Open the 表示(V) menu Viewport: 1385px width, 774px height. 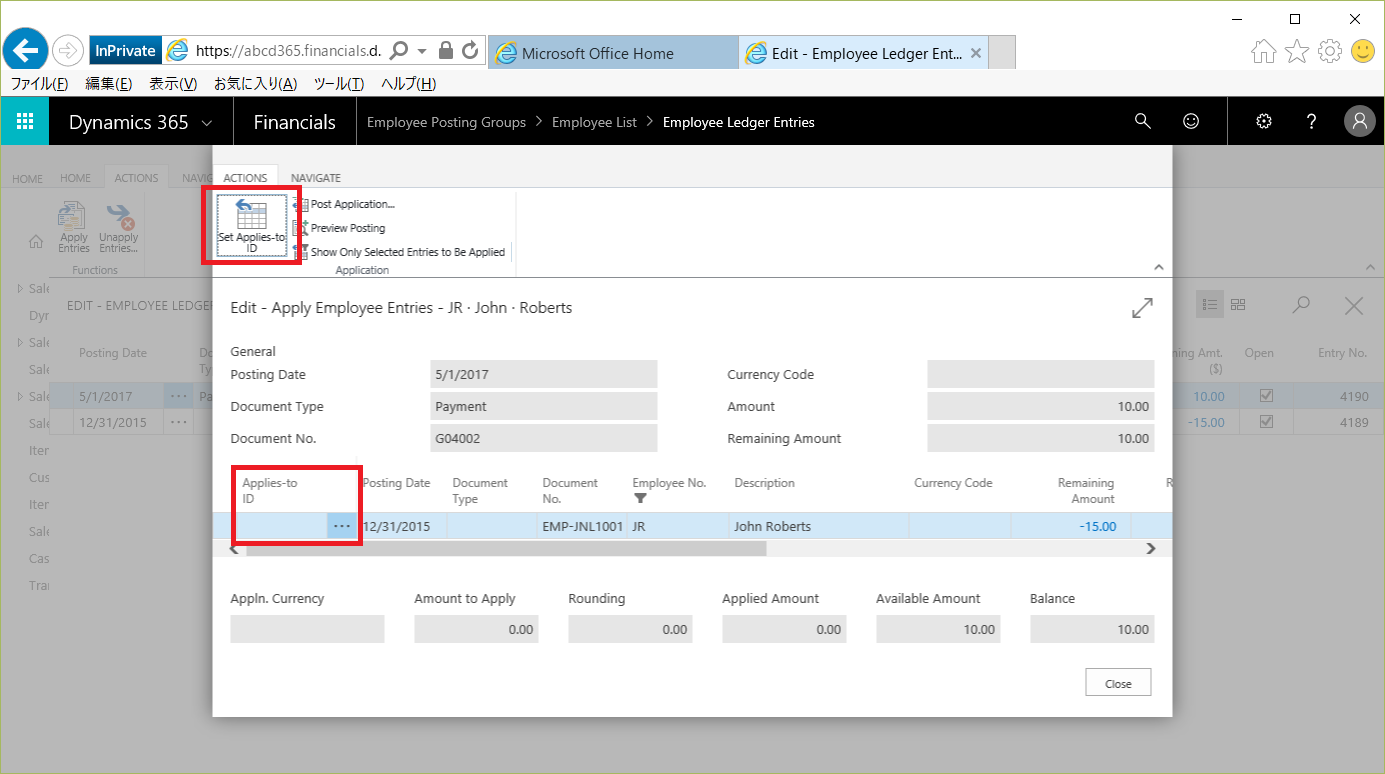point(173,84)
